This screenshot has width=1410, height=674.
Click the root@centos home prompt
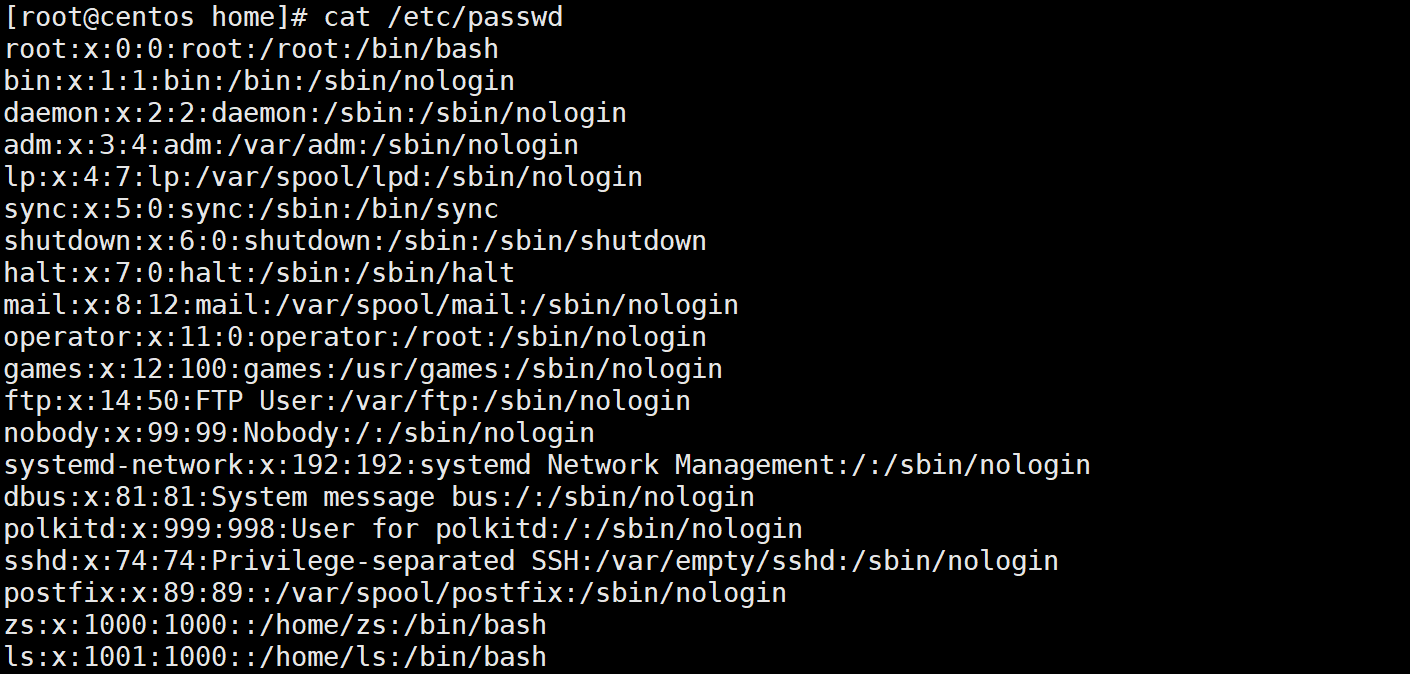click(x=156, y=17)
